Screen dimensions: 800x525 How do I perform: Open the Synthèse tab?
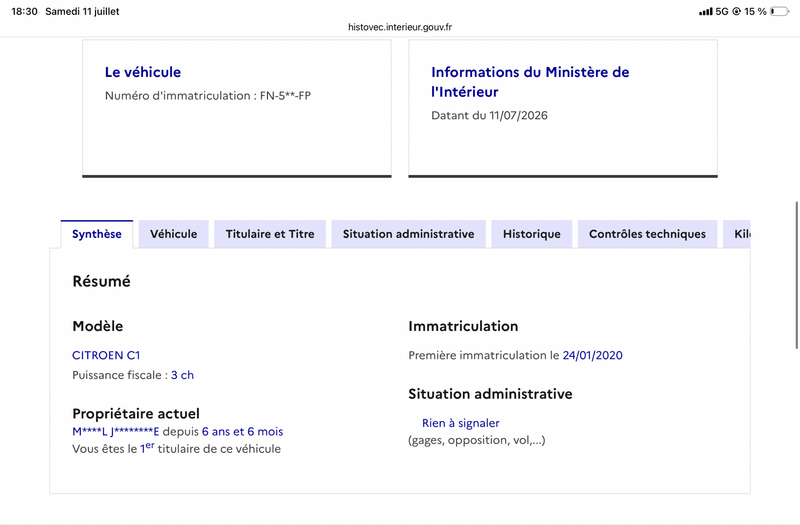coord(97,234)
